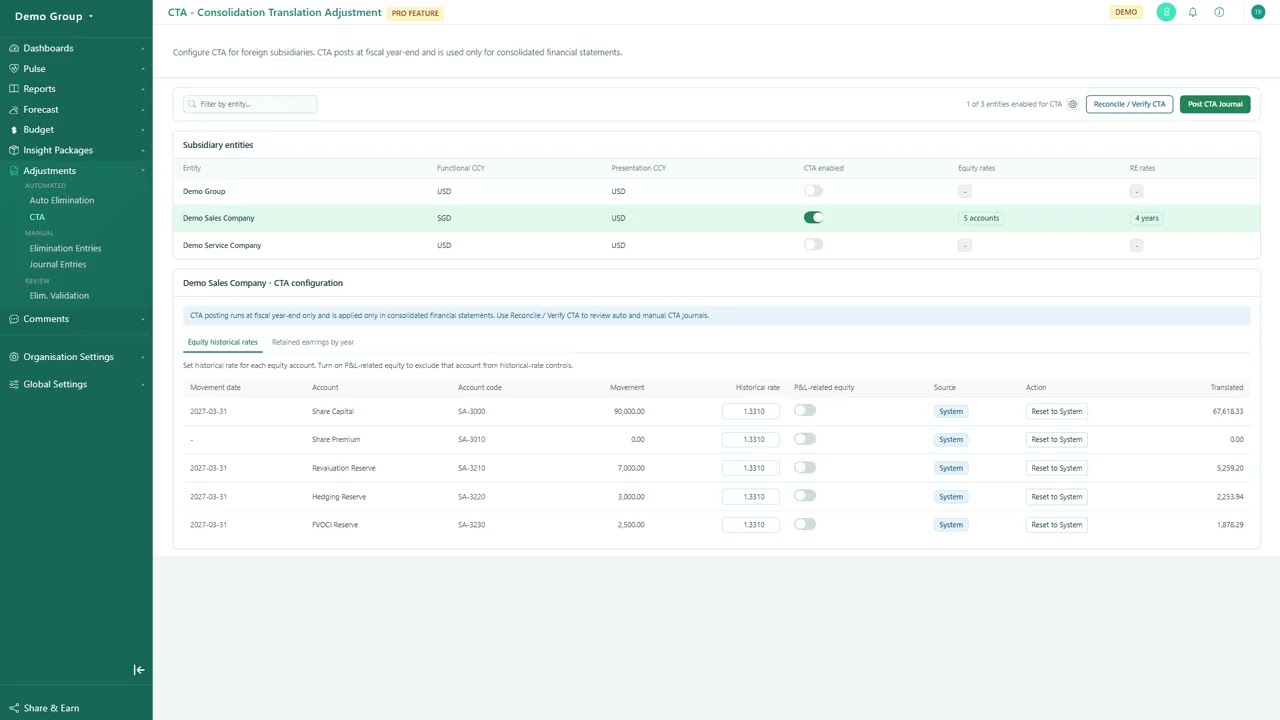Viewport: 1280px width, 720px height.
Task: Enable CTA for Demo Group
Action: coord(813,191)
